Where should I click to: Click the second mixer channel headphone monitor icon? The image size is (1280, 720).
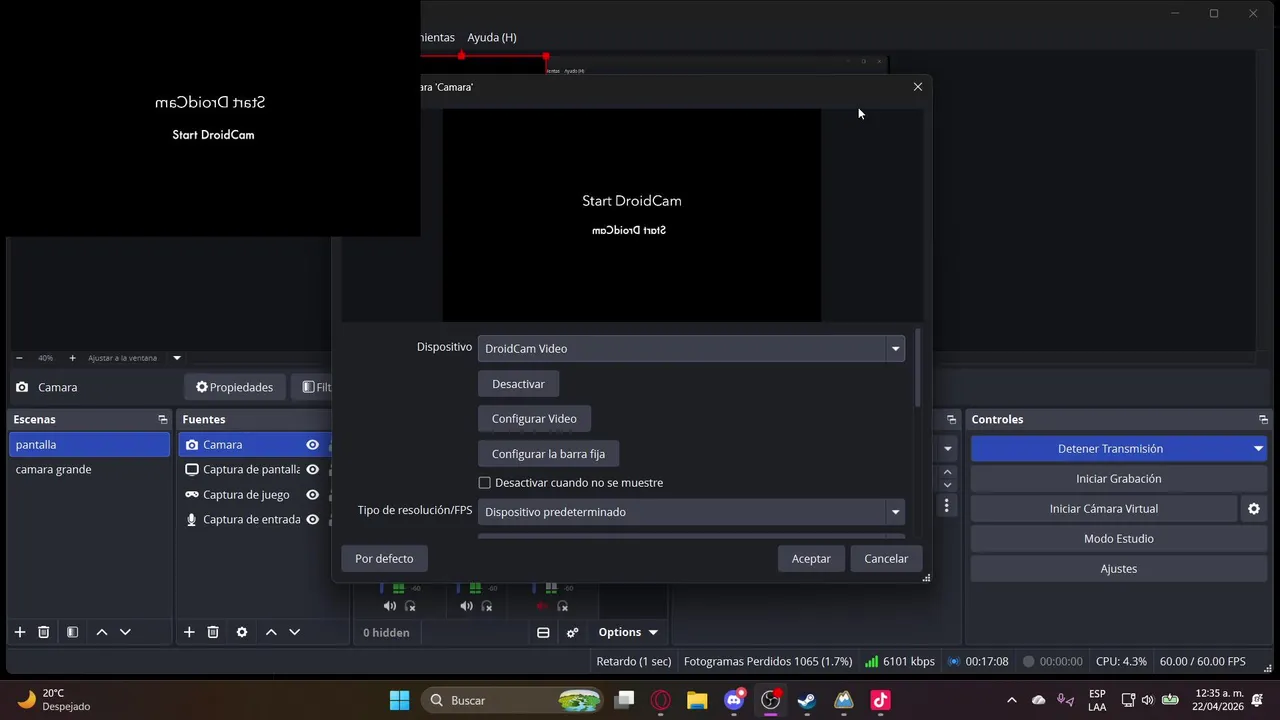(487, 606)
